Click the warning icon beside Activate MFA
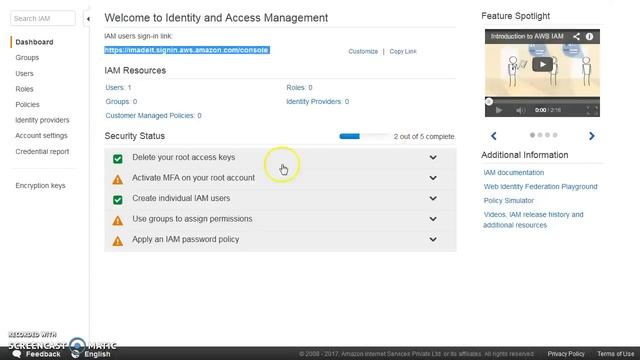 [118, 180]
